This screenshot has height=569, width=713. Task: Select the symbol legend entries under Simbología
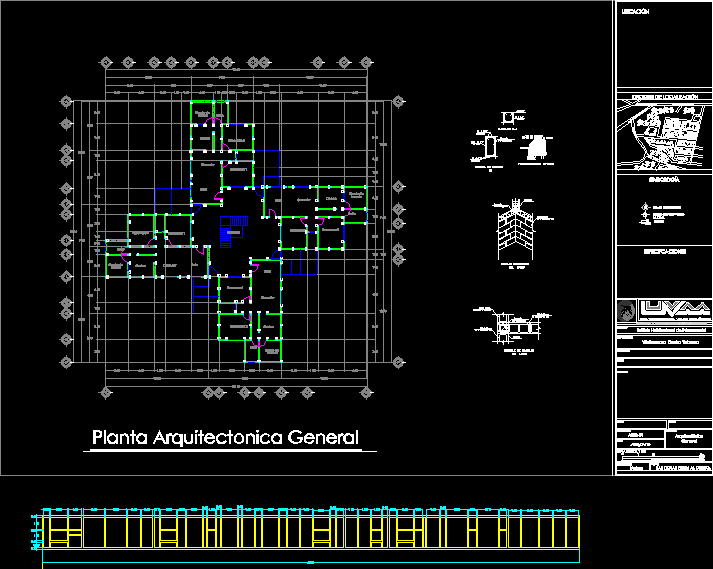(x=660, y=212)
